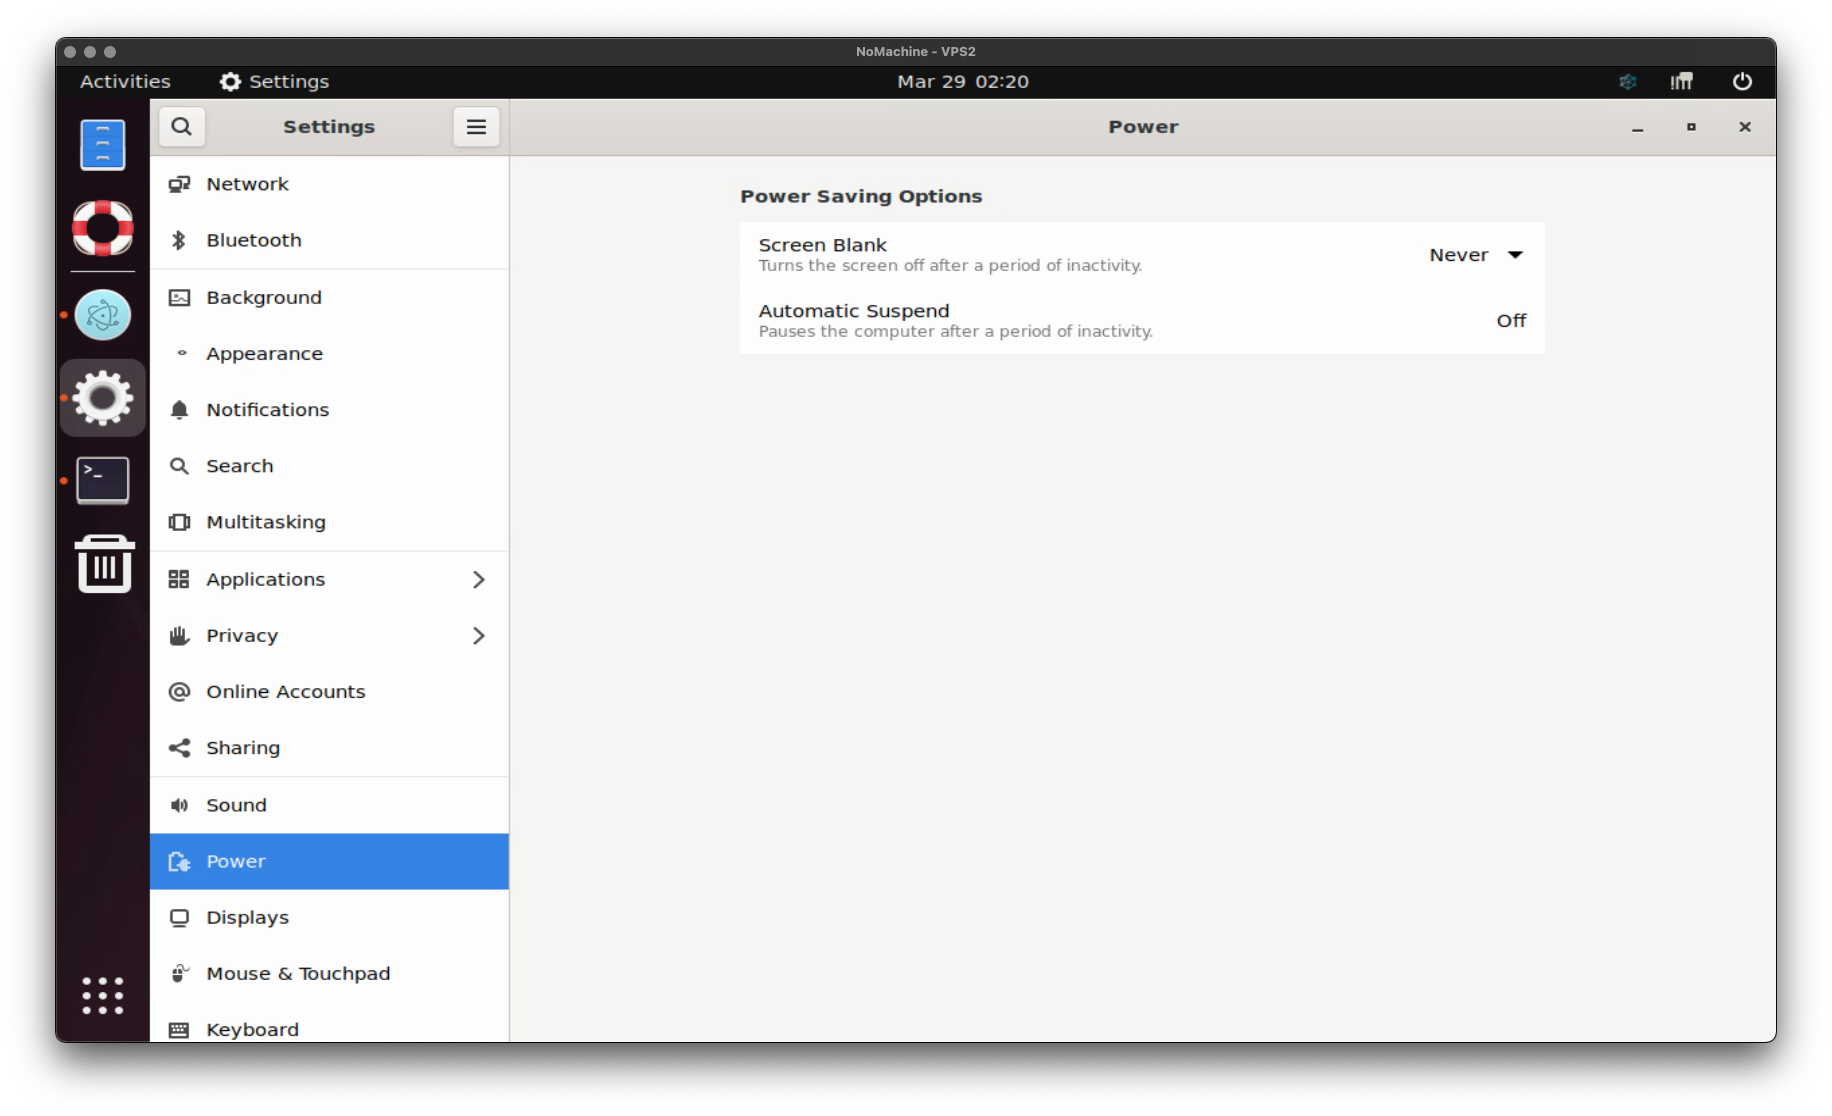The image size is (1832, 1116).
Task: Select the Sound speaker icon
Action: pos(180,805)
